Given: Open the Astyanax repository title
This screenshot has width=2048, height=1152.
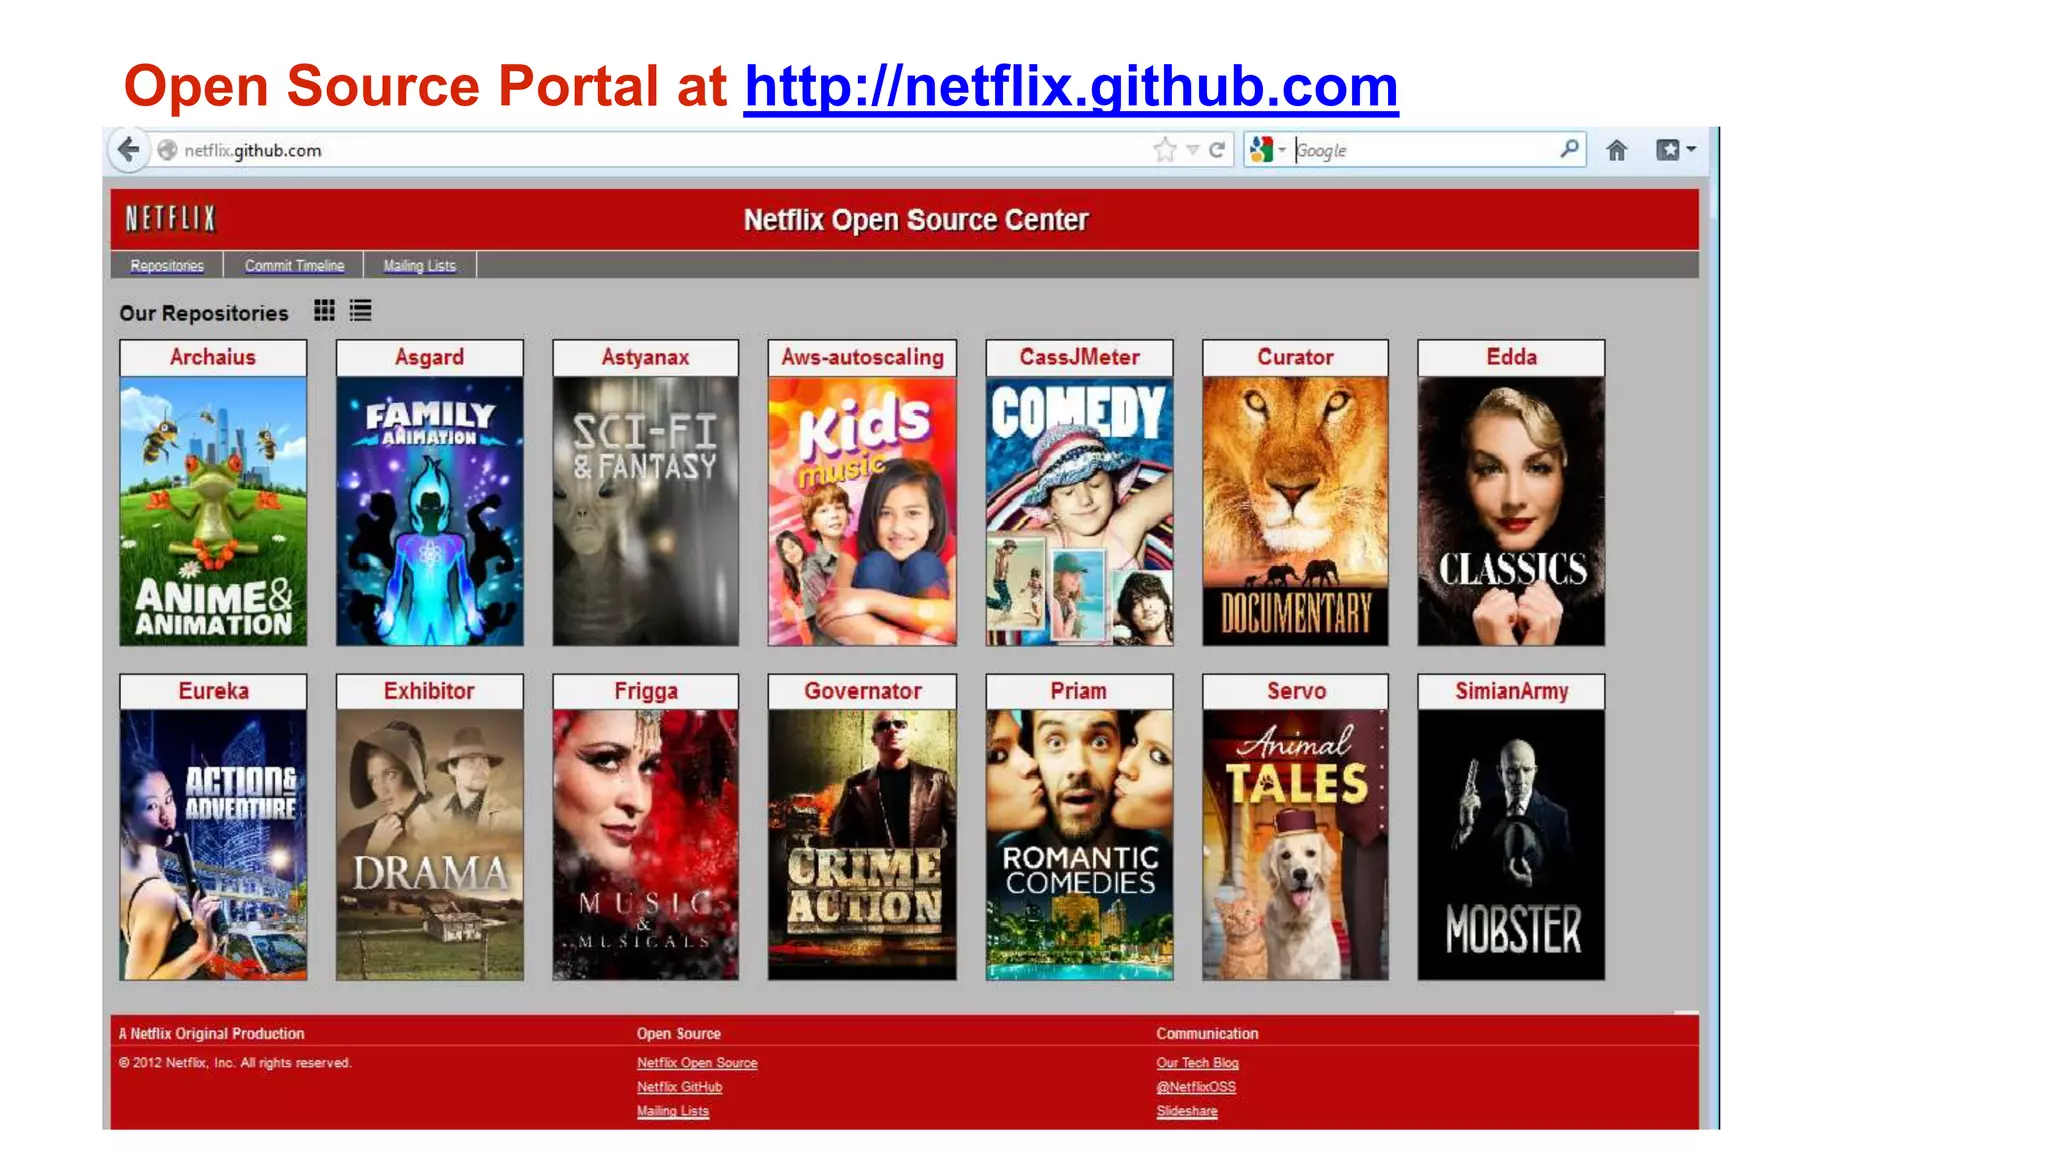Looking at the screenshot, I should point(645,357).
